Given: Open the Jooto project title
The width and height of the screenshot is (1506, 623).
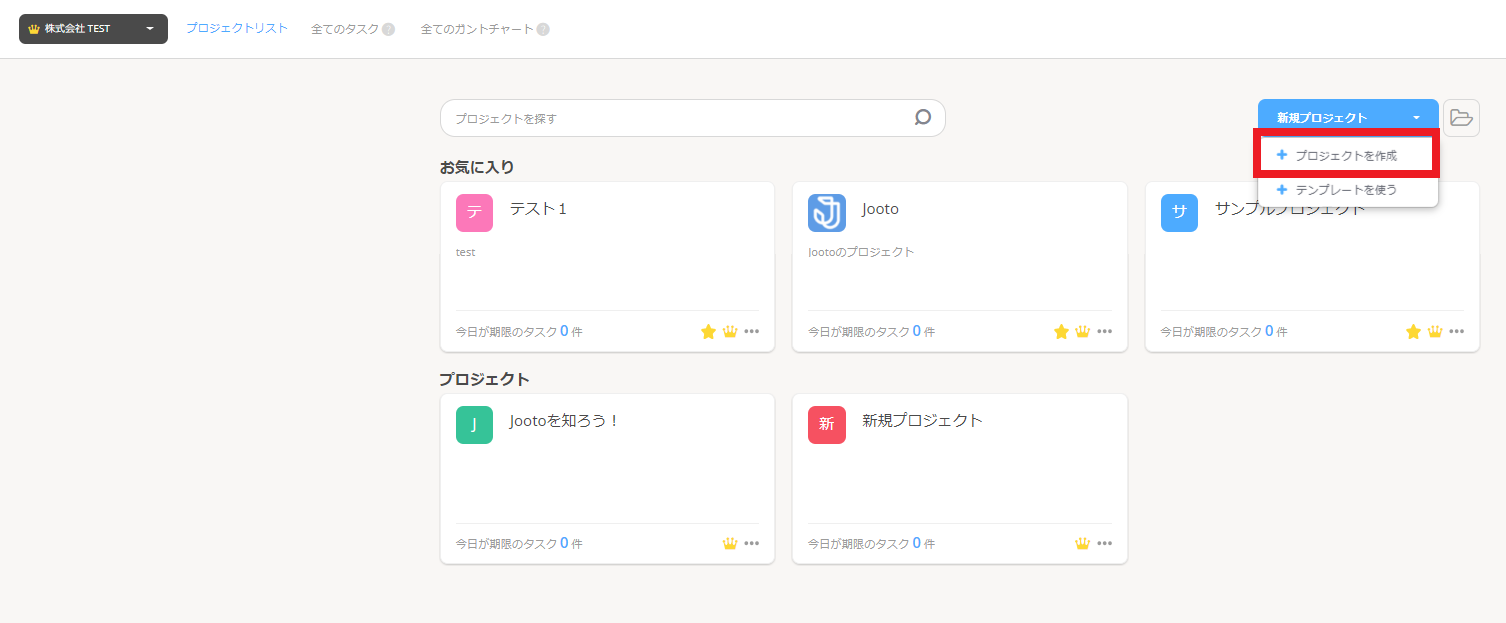Looking at the screenshot, I should (881, 209).
